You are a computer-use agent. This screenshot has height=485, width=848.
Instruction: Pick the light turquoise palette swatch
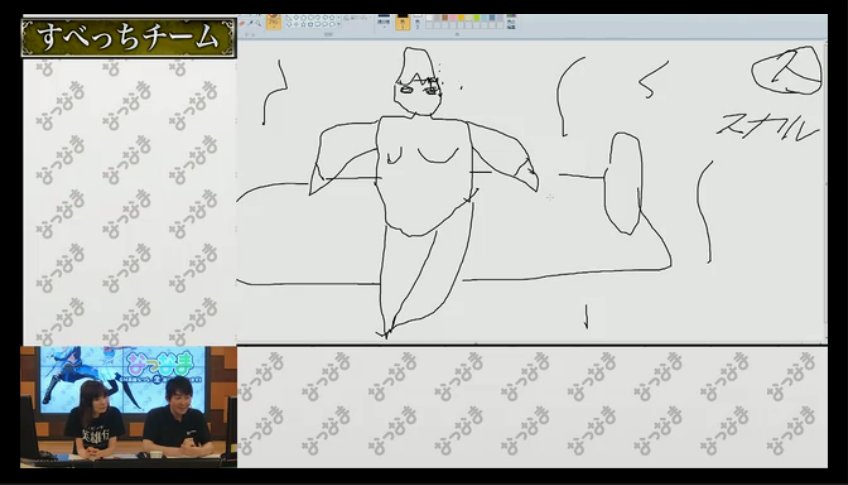[x=484, y=17]
